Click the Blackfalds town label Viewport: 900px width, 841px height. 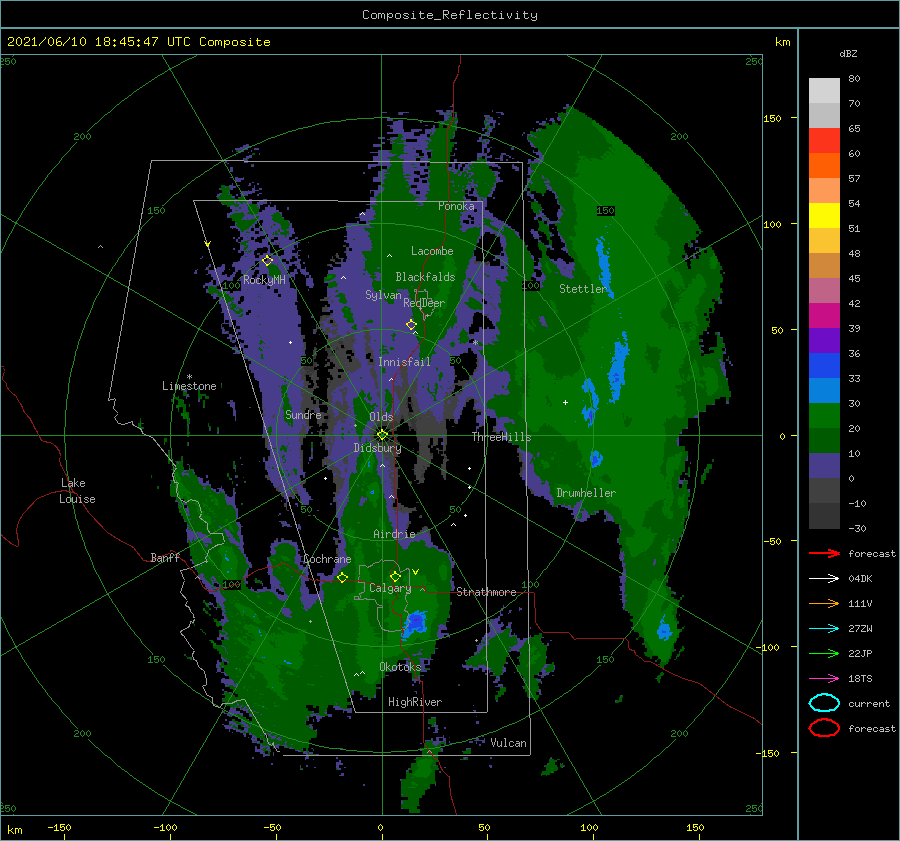425,277
